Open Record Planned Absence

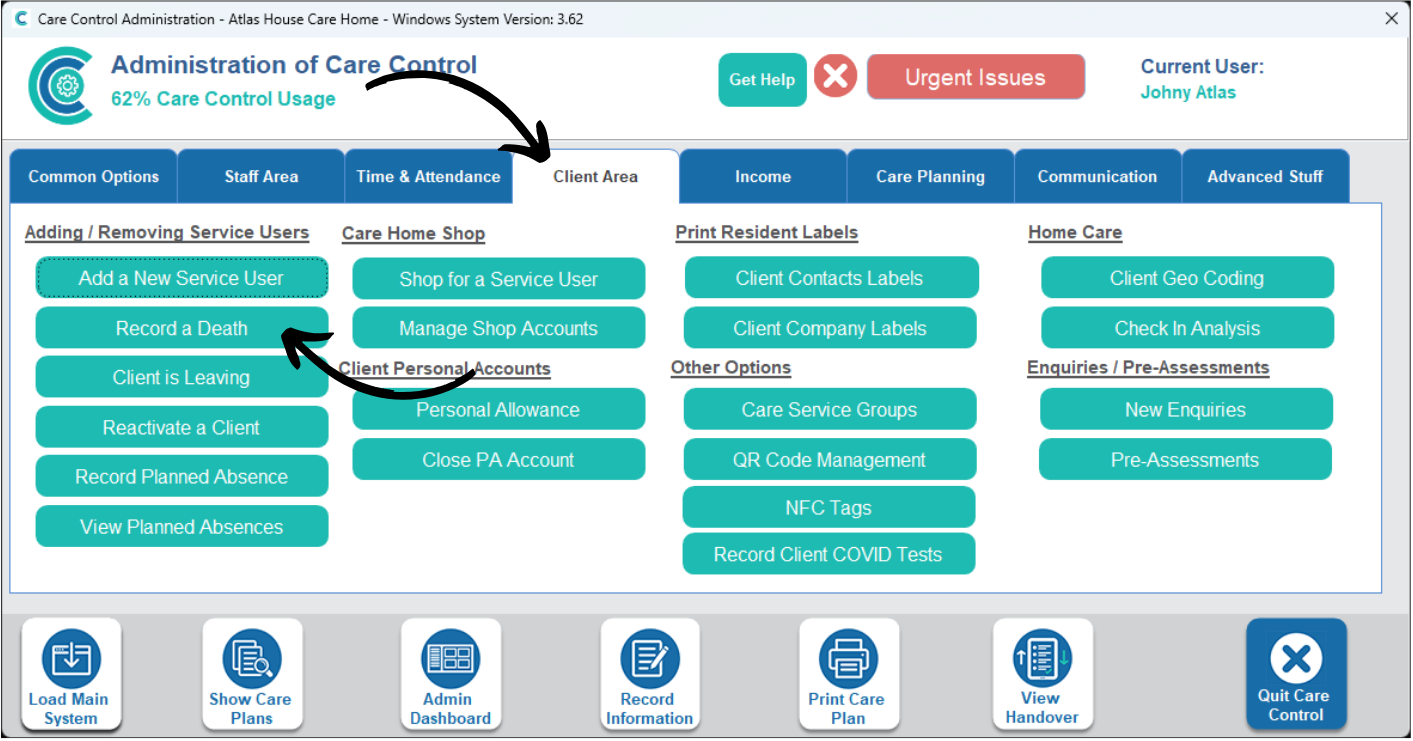pyautogui.click(x=182, y=477)
